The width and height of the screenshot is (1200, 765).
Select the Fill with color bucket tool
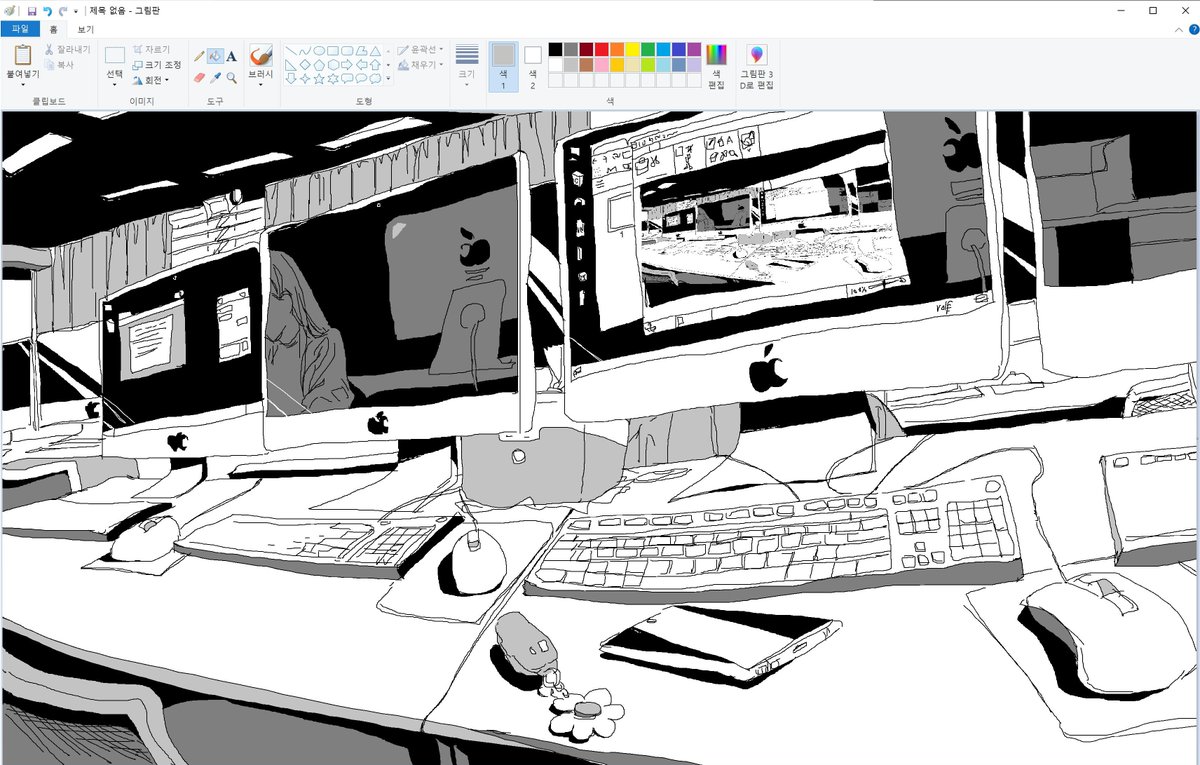pyautogui.click(x=215, y=57)
